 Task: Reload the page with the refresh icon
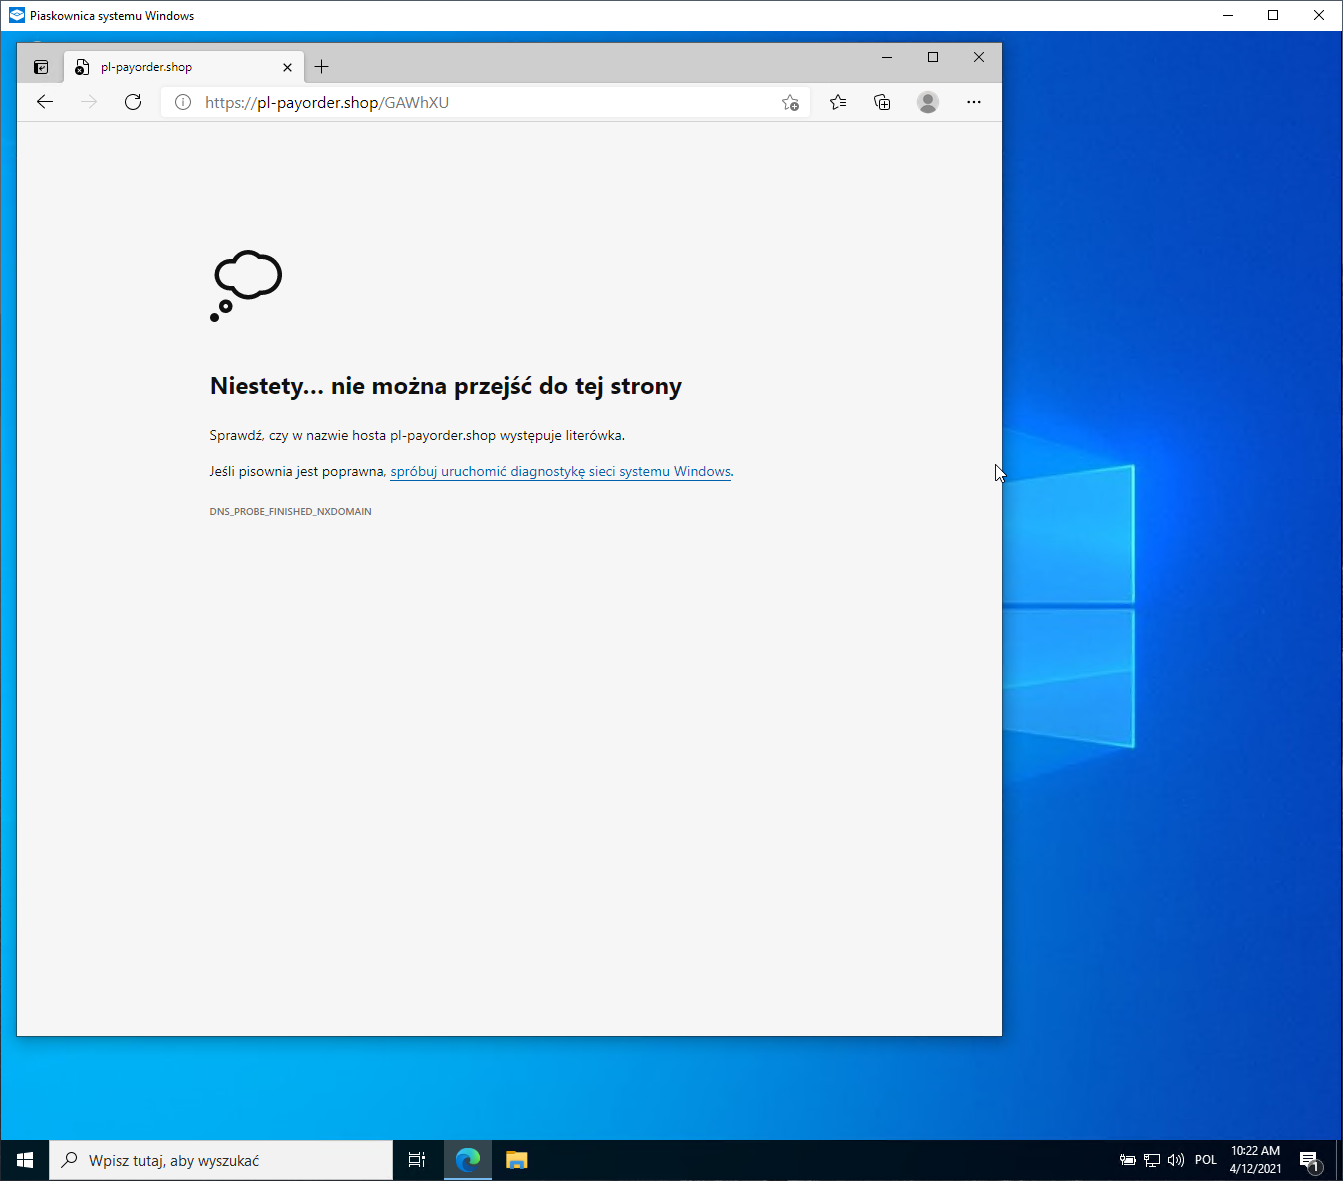(133, 102)
